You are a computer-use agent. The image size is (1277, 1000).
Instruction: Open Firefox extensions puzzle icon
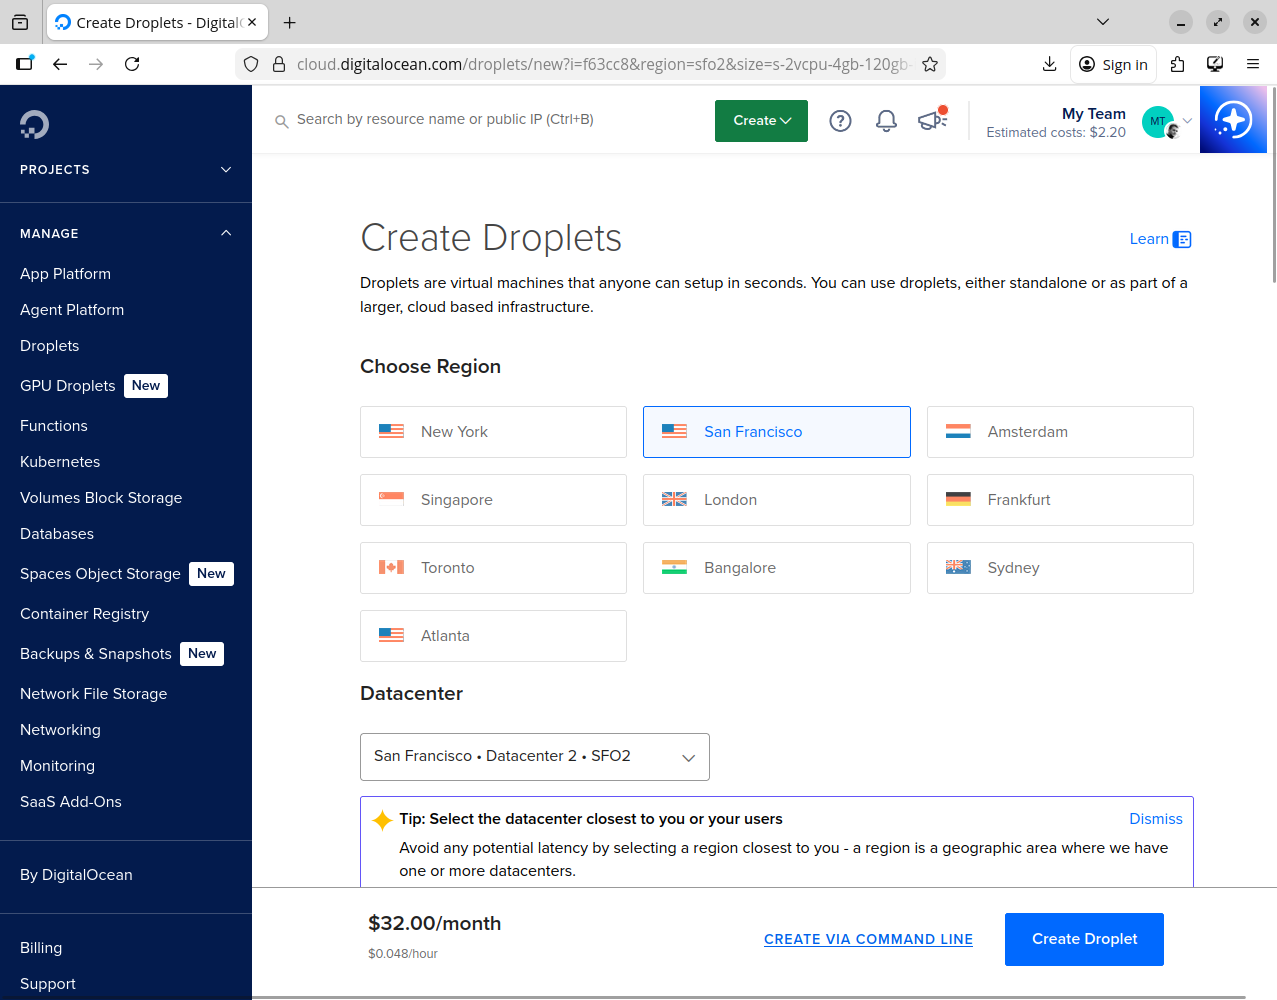[1177, 64]
